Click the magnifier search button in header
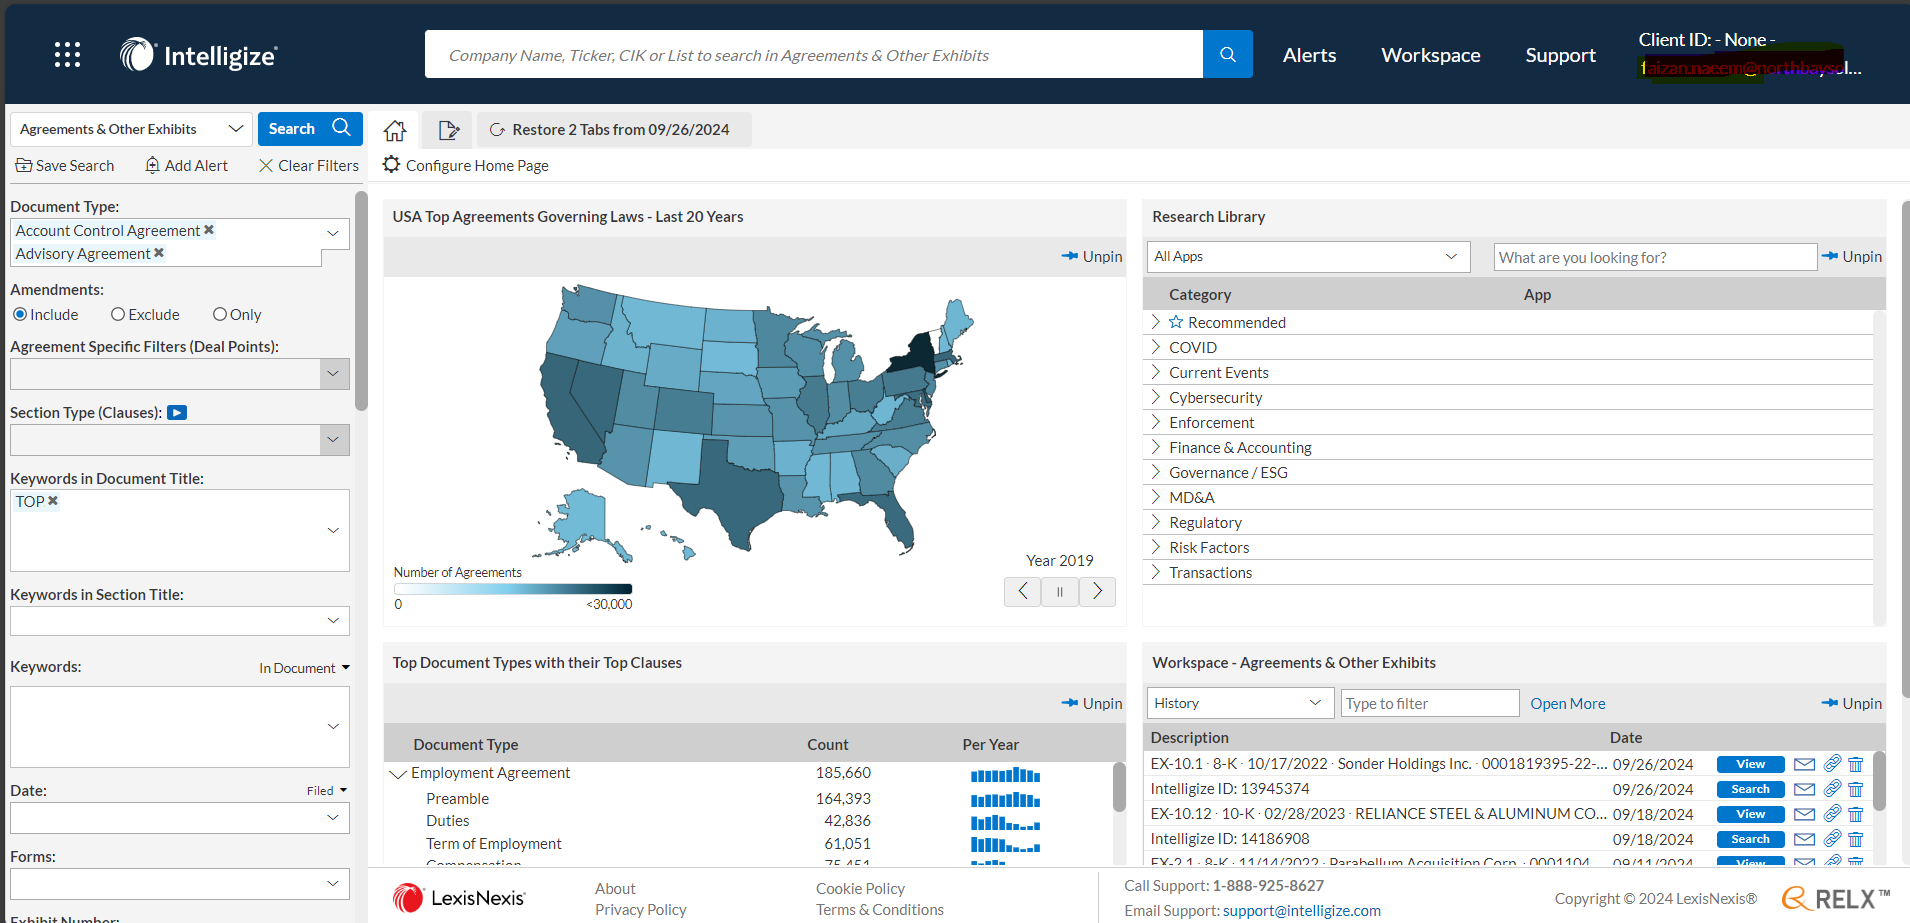Image resolution: width=1910 pixels, height=923 pixels. (x=1227, y=55)
